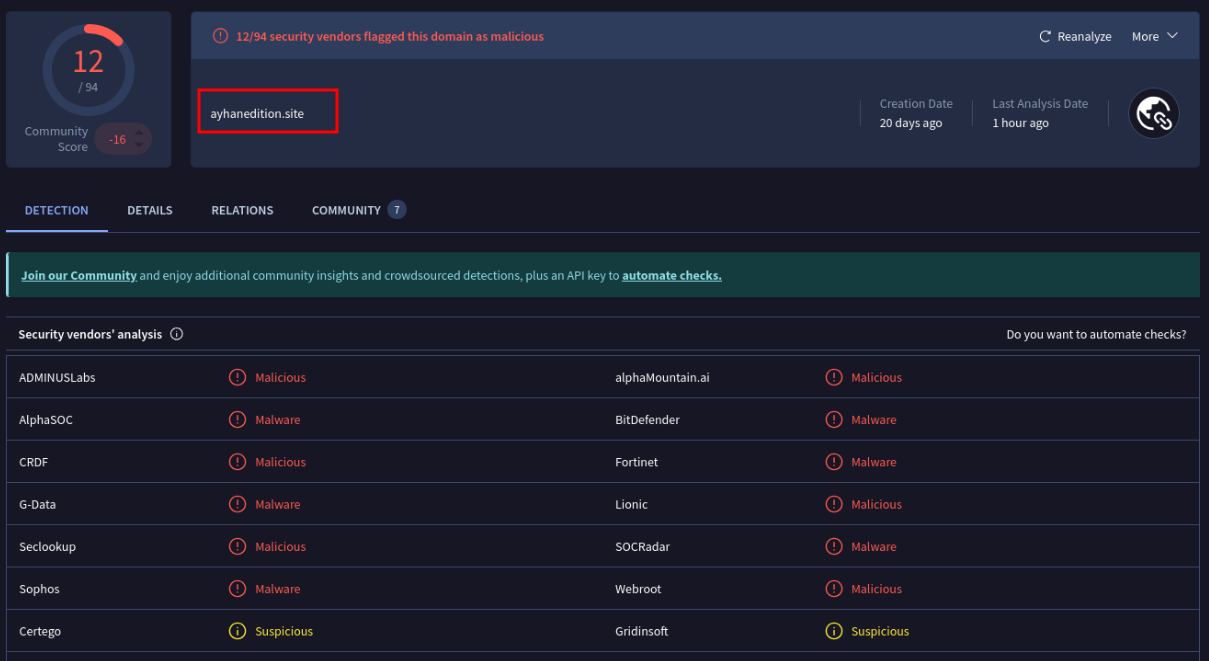Downvote the community score with the down arrow

click(x=140, y=145)
